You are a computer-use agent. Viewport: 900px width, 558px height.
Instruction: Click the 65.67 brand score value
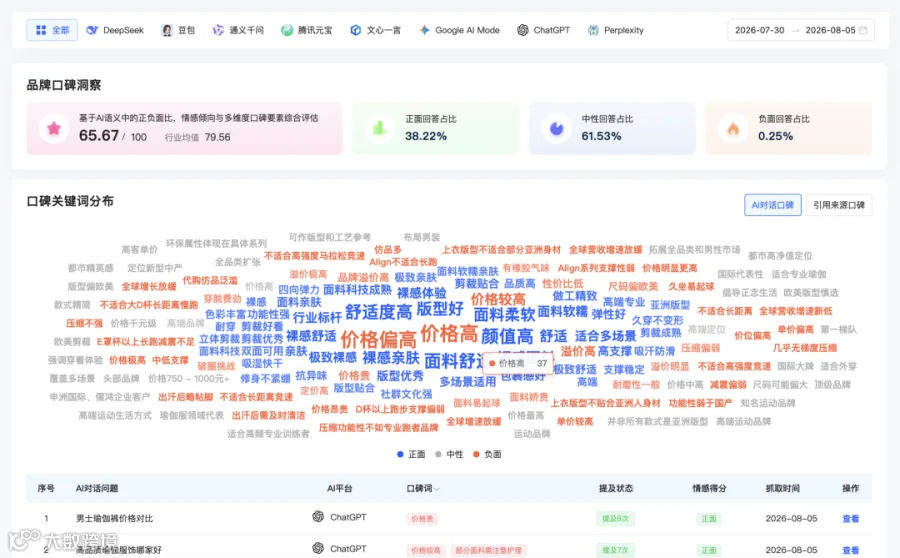point(99,135)
